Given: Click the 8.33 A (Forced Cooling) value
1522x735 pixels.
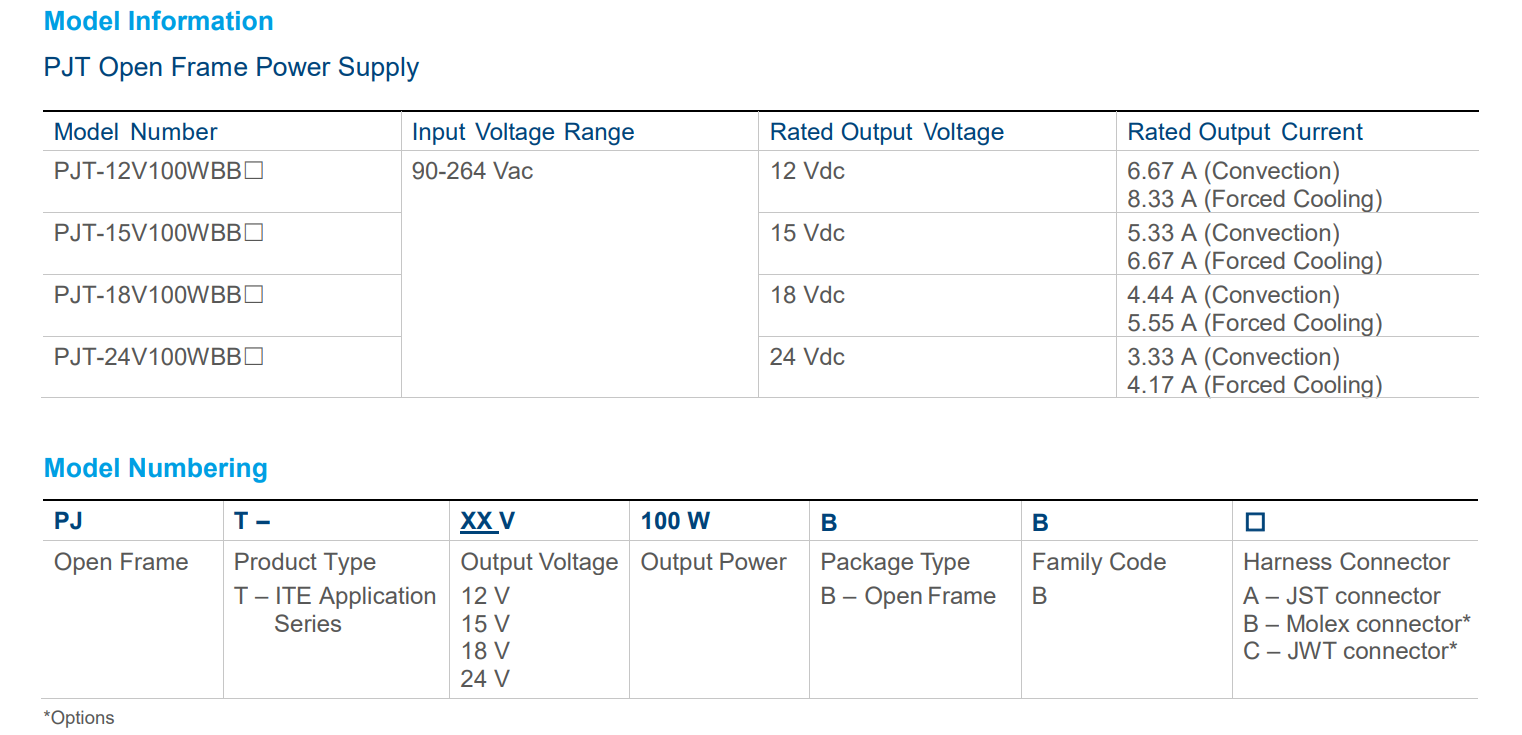Looking at the screenshot, I should click(x=1254, y=199).
